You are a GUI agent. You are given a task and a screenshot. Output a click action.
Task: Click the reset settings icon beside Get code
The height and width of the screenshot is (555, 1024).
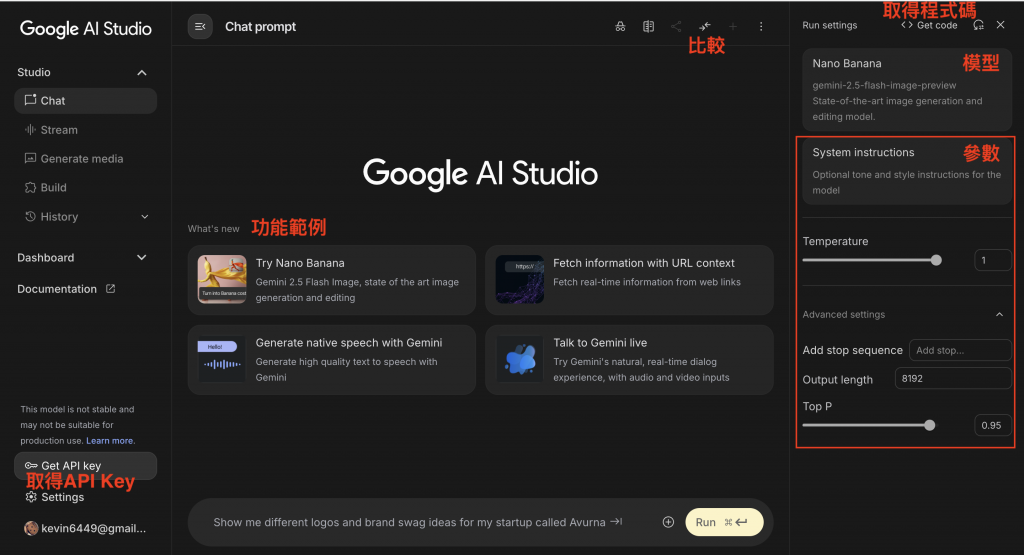pos(978,25)
